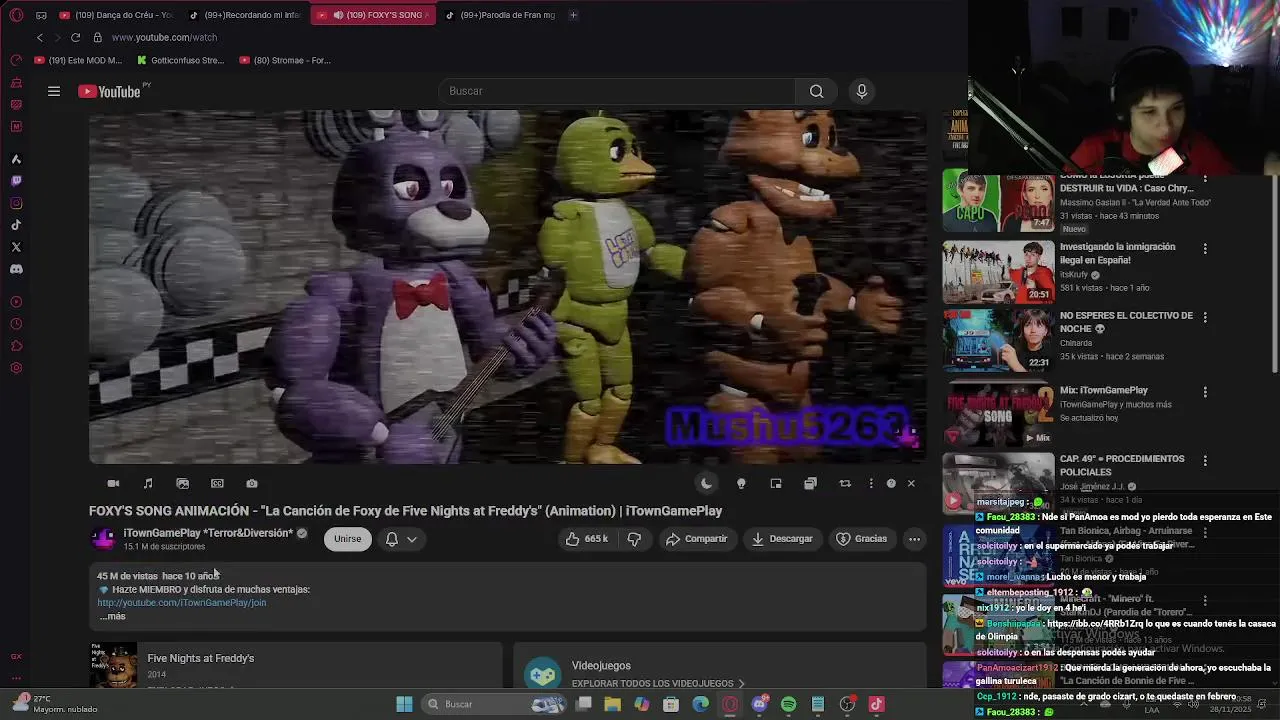The width and height of the screenshot is (1280, 720).
Task: Click the pop-out windows icon
Action: point(810,484)
